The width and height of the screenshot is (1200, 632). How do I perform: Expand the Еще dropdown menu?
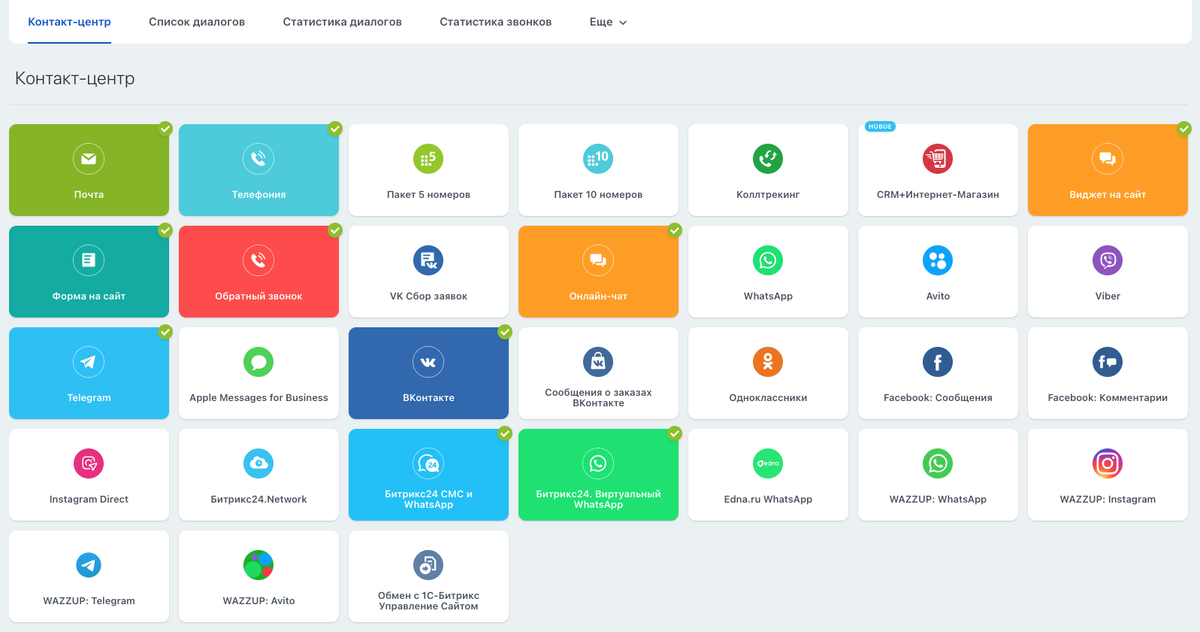(x=609, y=22)
